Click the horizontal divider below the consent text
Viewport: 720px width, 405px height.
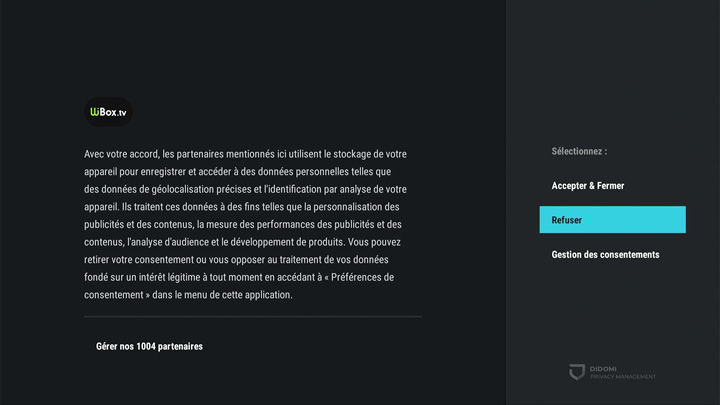click(253, 316)
